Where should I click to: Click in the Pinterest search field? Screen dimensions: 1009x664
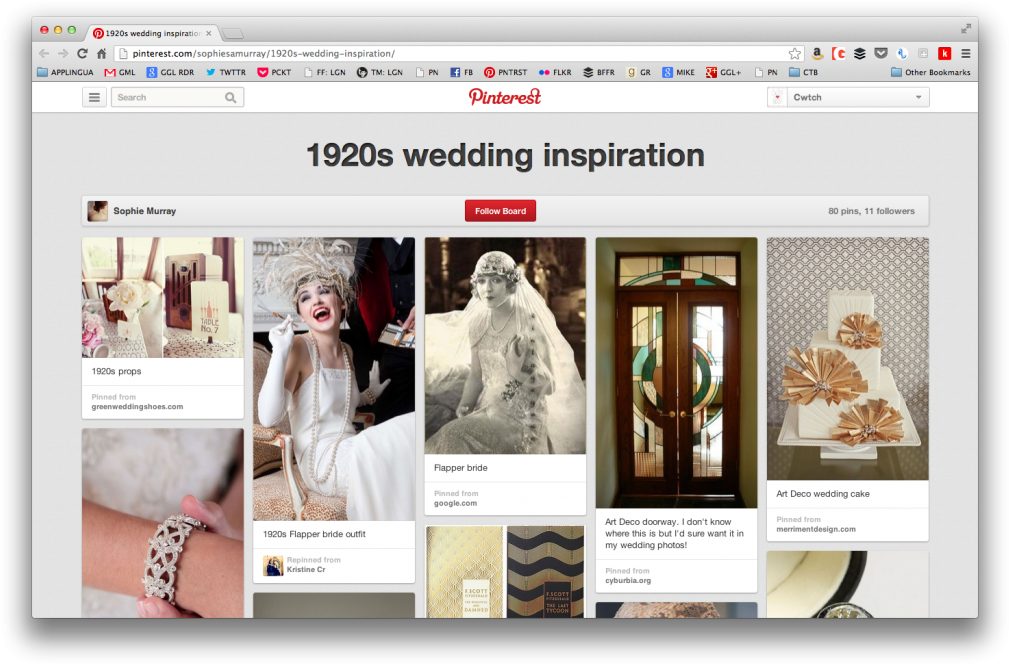coord(167,97)
